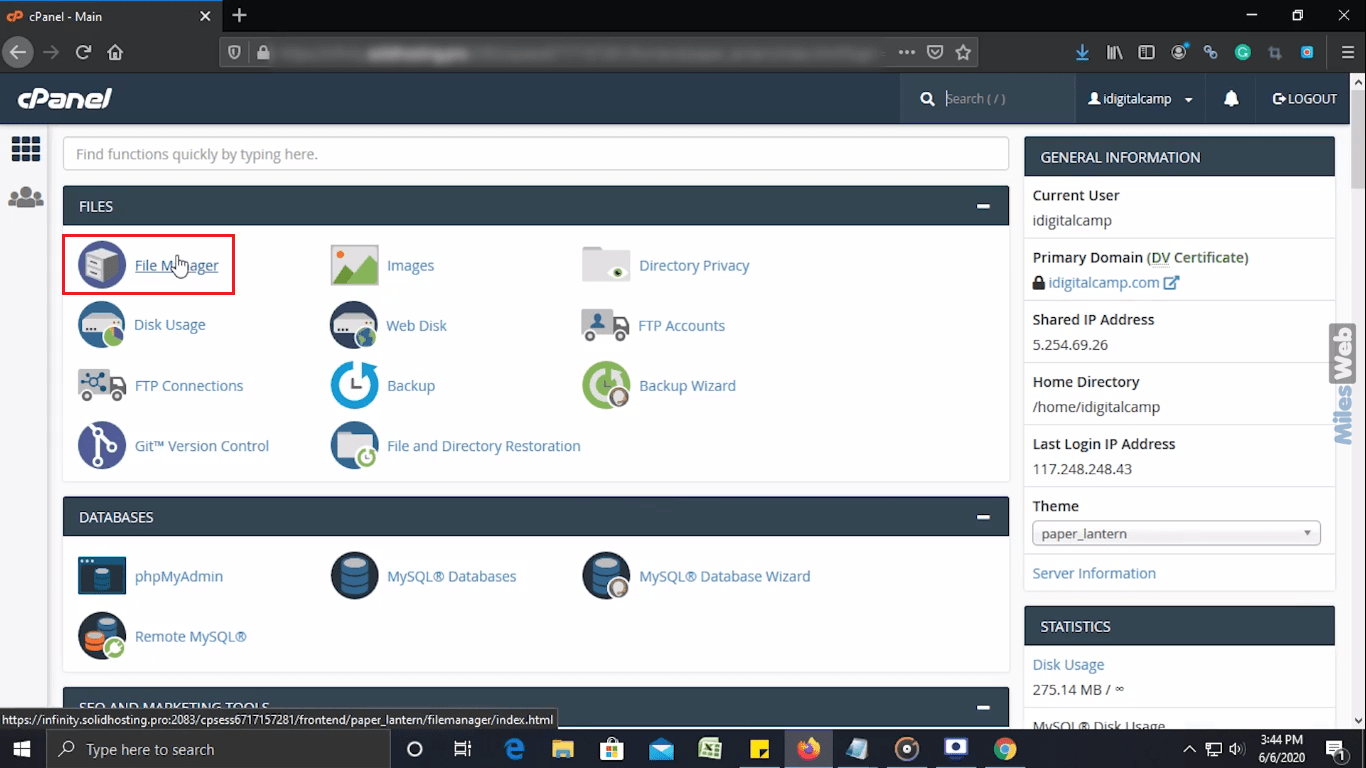Open Git Version Control link
This screenshot has width=1366, height=768.
(x=202, y=446)
